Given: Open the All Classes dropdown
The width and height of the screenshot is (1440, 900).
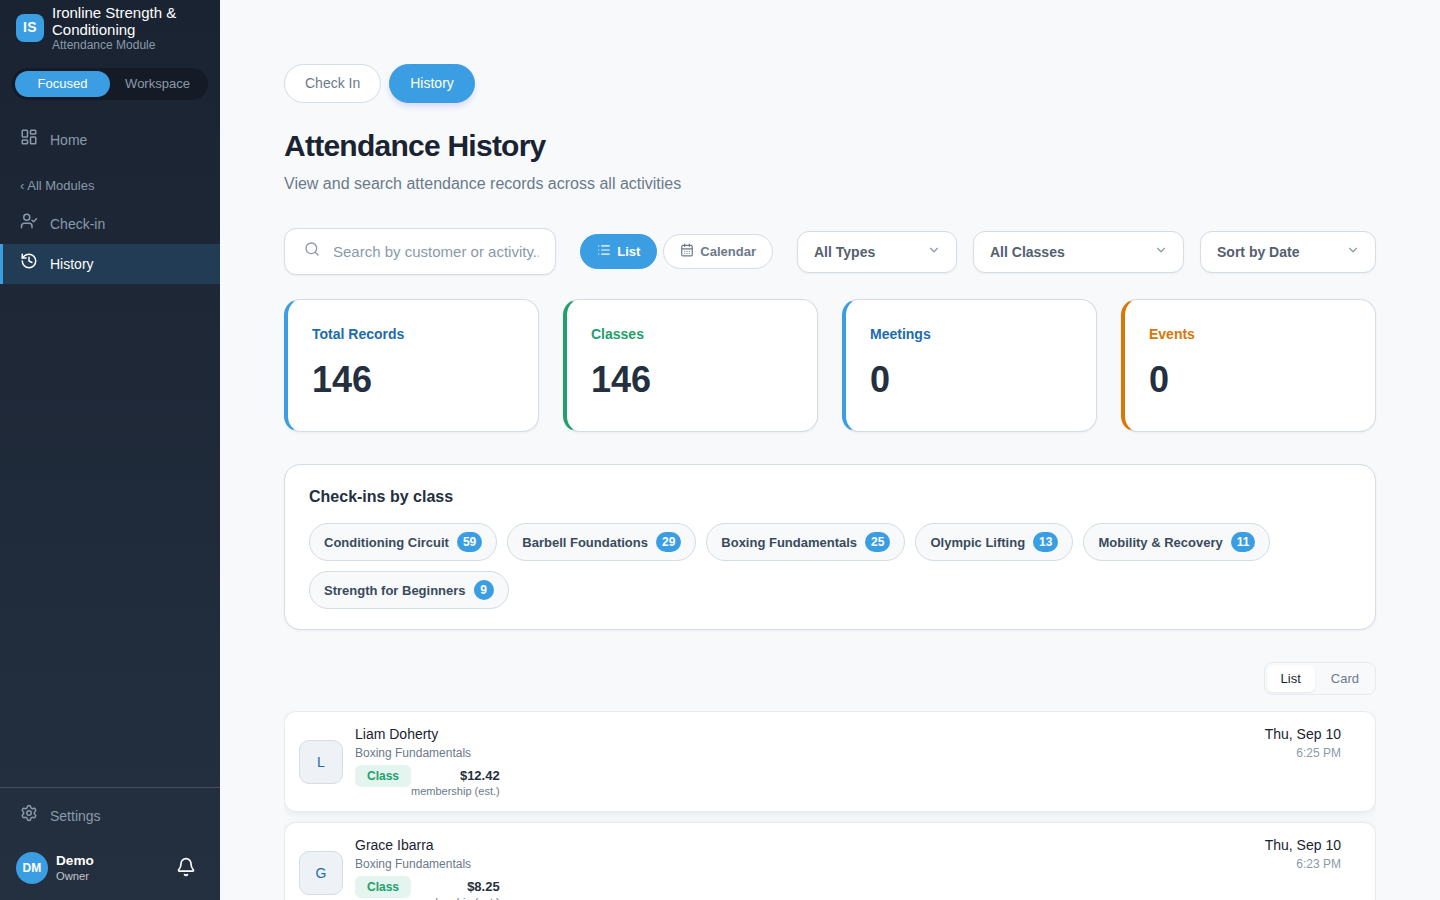Looking at the screenshot, I should click(x=1078, y=252).
